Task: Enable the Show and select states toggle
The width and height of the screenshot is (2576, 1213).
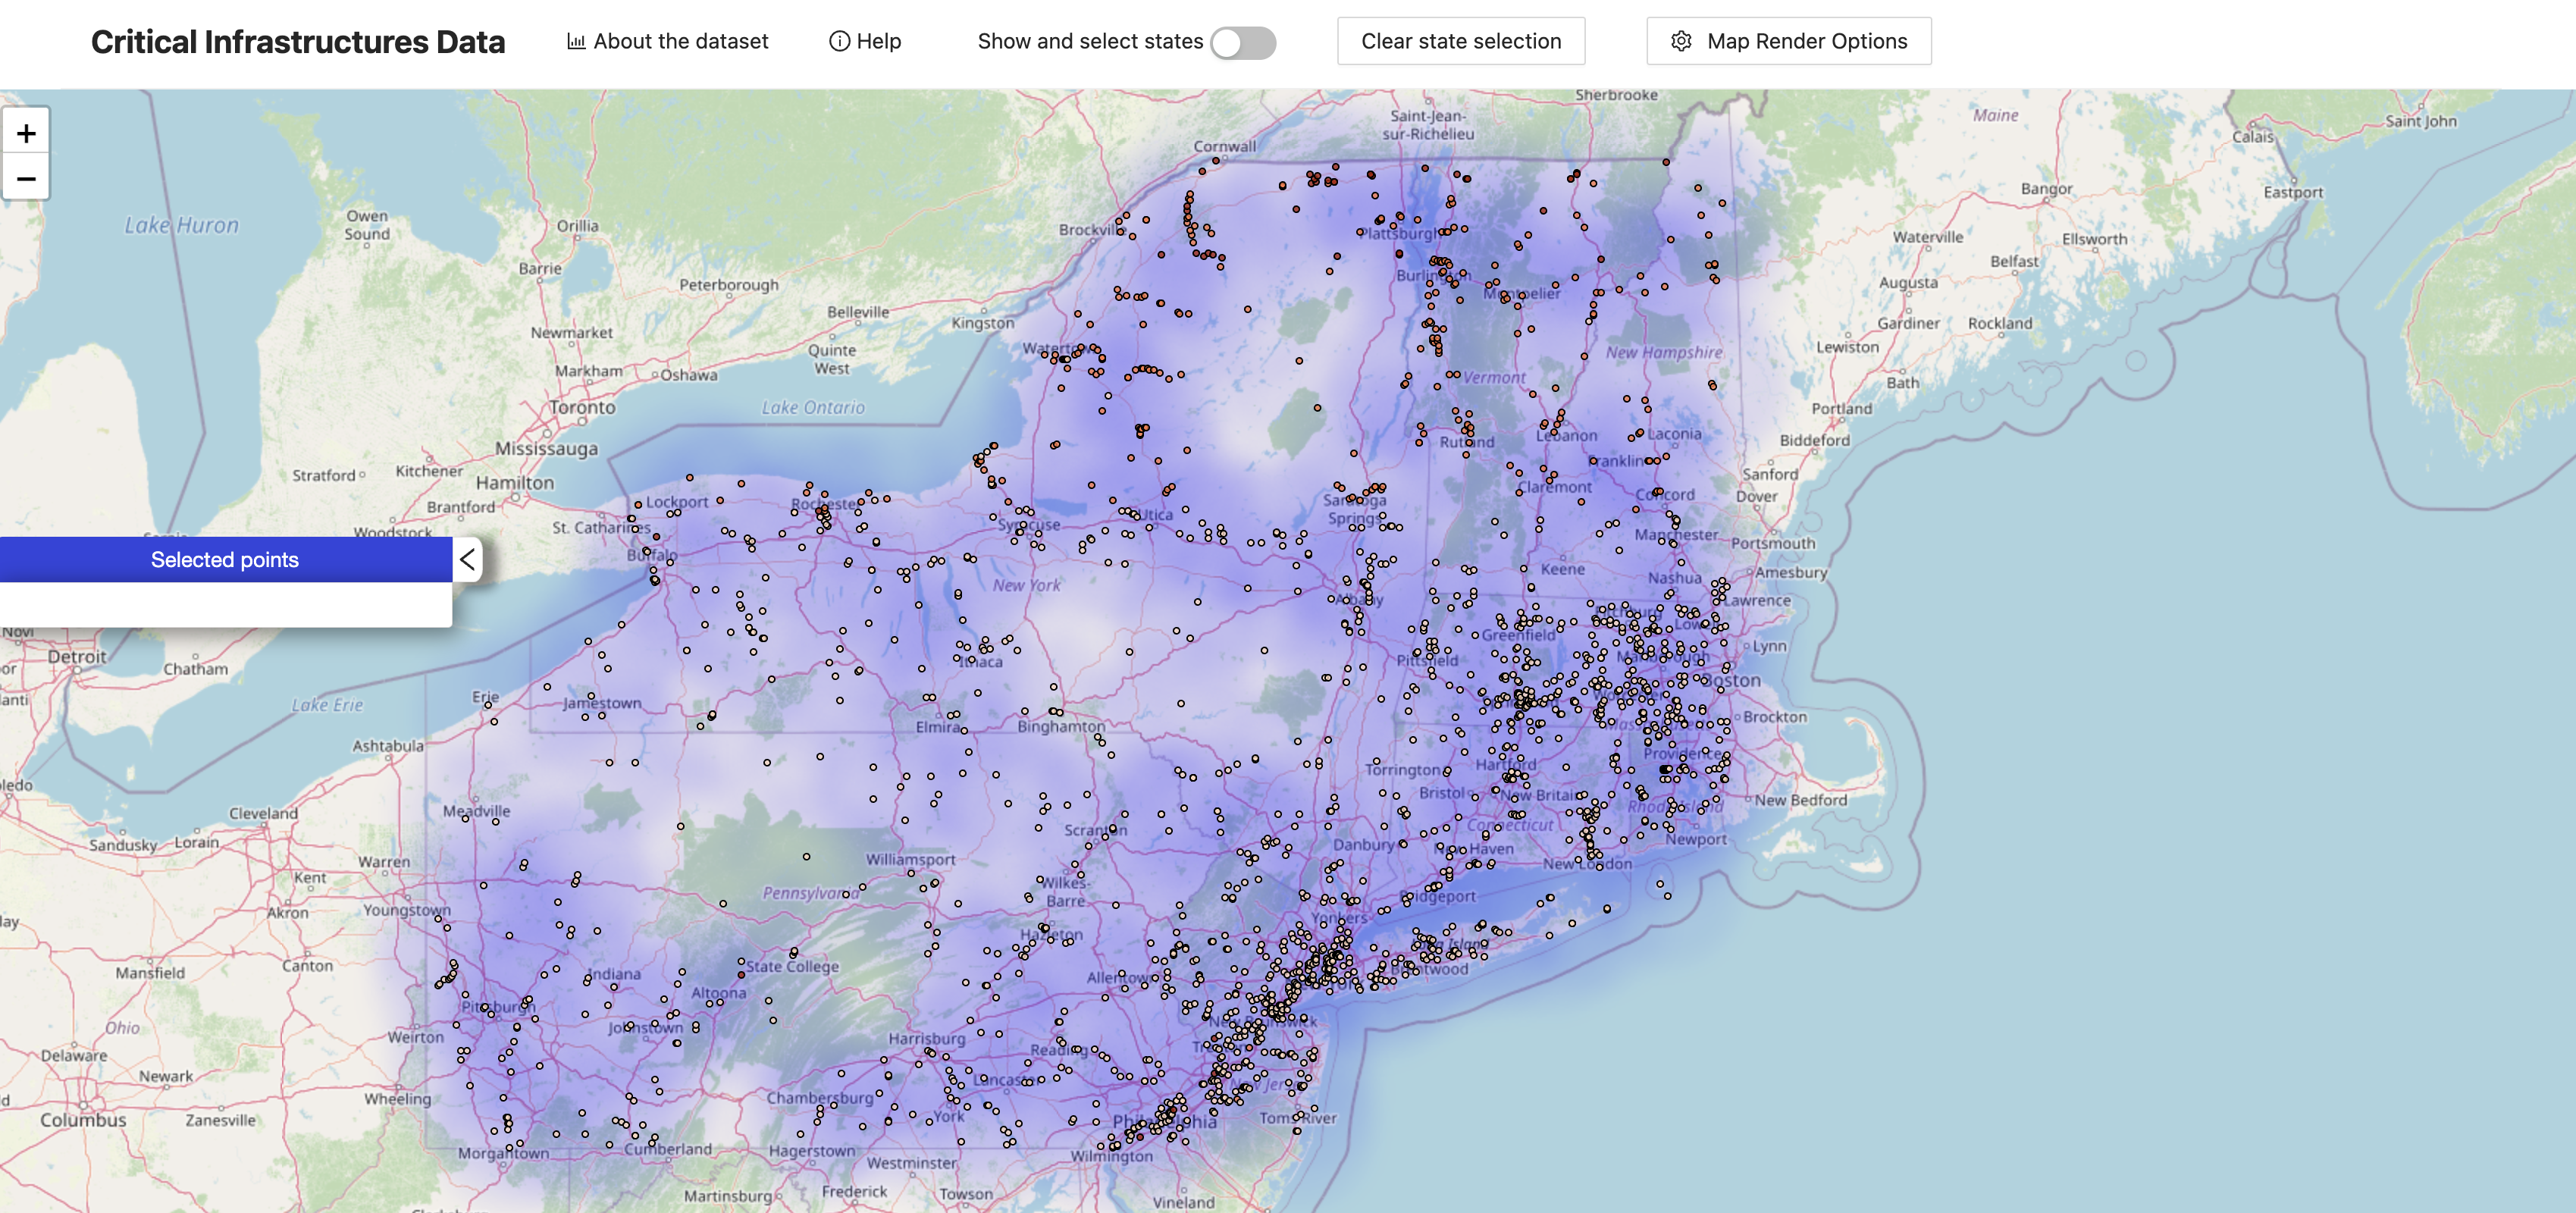Action: (1243, 43)
